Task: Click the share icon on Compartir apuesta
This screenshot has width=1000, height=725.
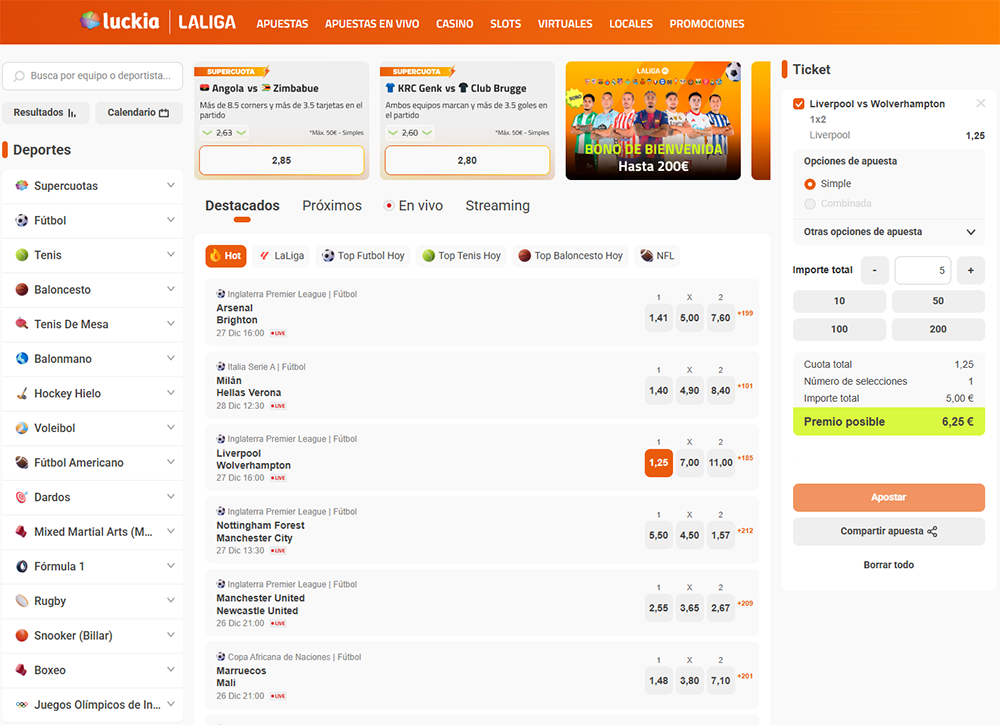Action: tap(932, 531)
